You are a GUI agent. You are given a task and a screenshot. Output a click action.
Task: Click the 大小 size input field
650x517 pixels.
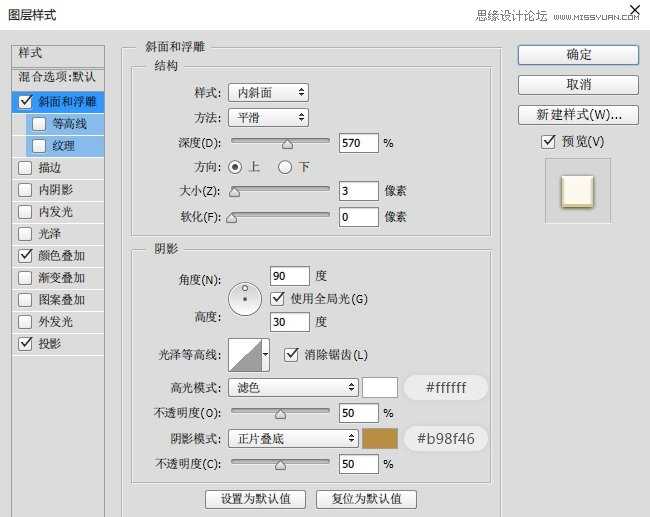tap(358, 191)
